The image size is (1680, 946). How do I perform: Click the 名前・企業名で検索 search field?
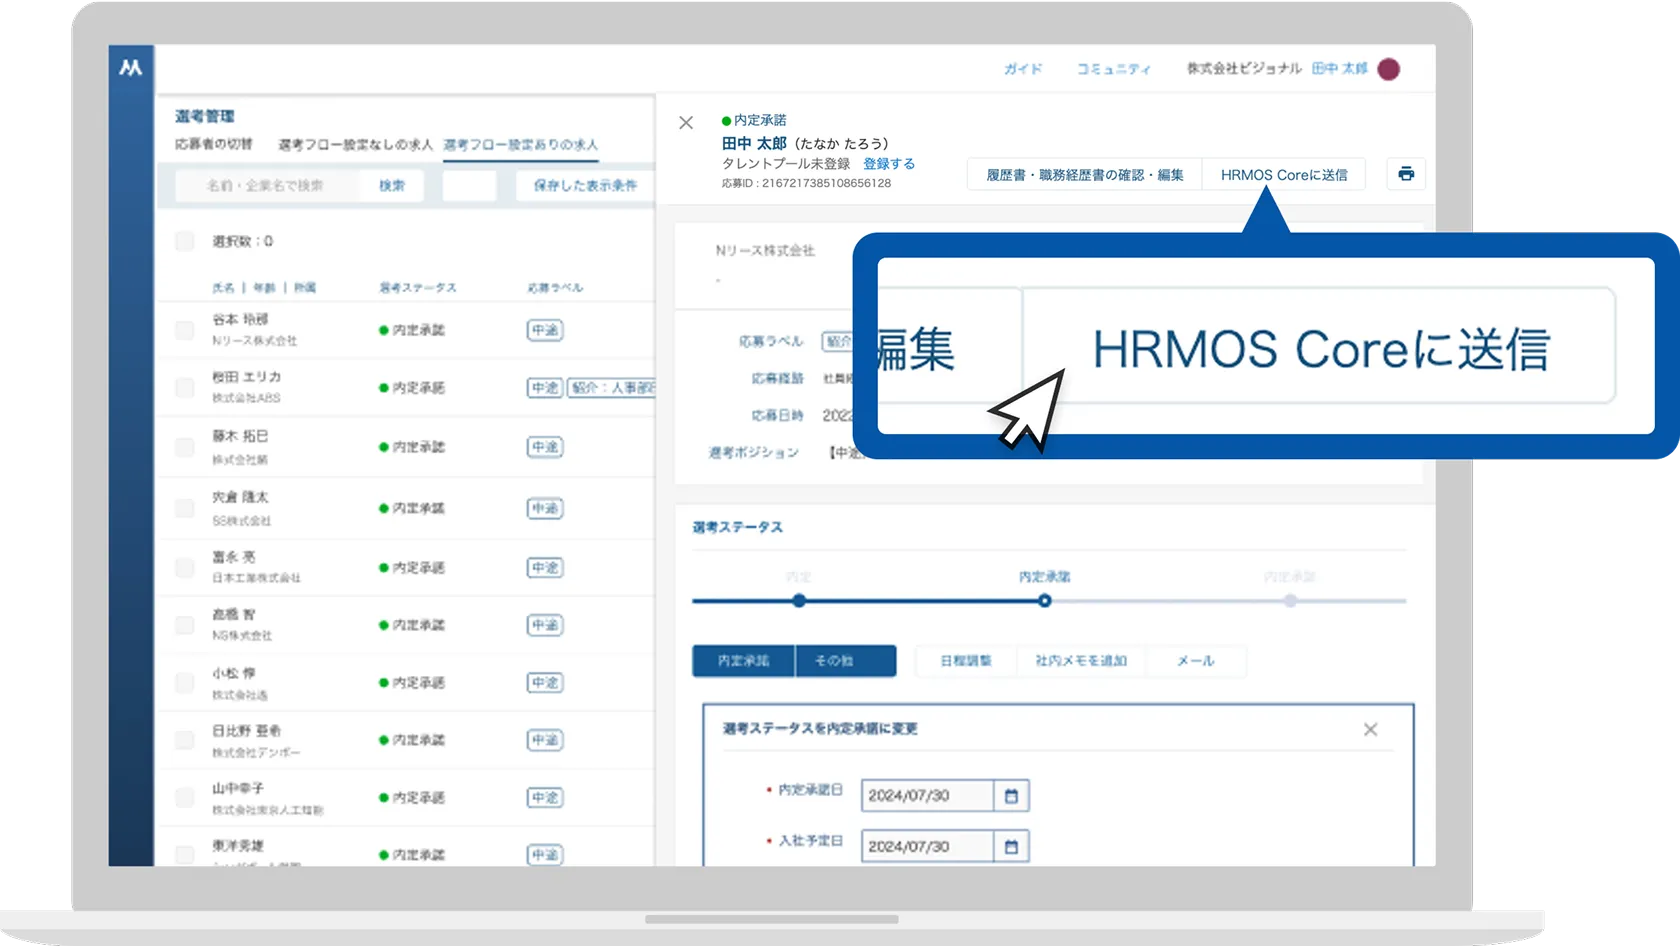pos(265,185)
